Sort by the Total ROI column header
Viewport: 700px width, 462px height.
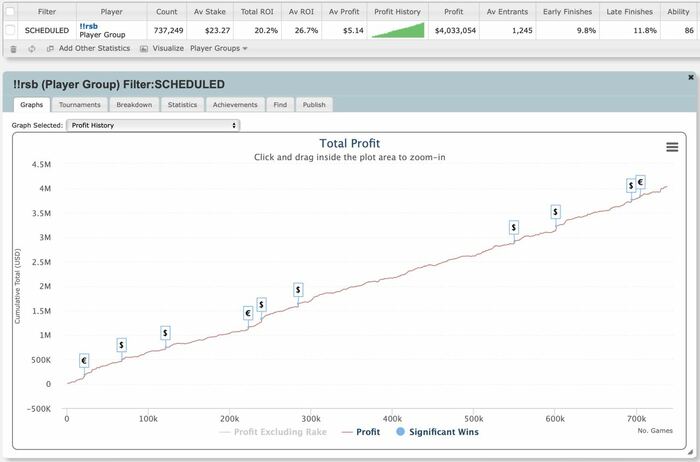pyautogui.click(x=257, y=12)
